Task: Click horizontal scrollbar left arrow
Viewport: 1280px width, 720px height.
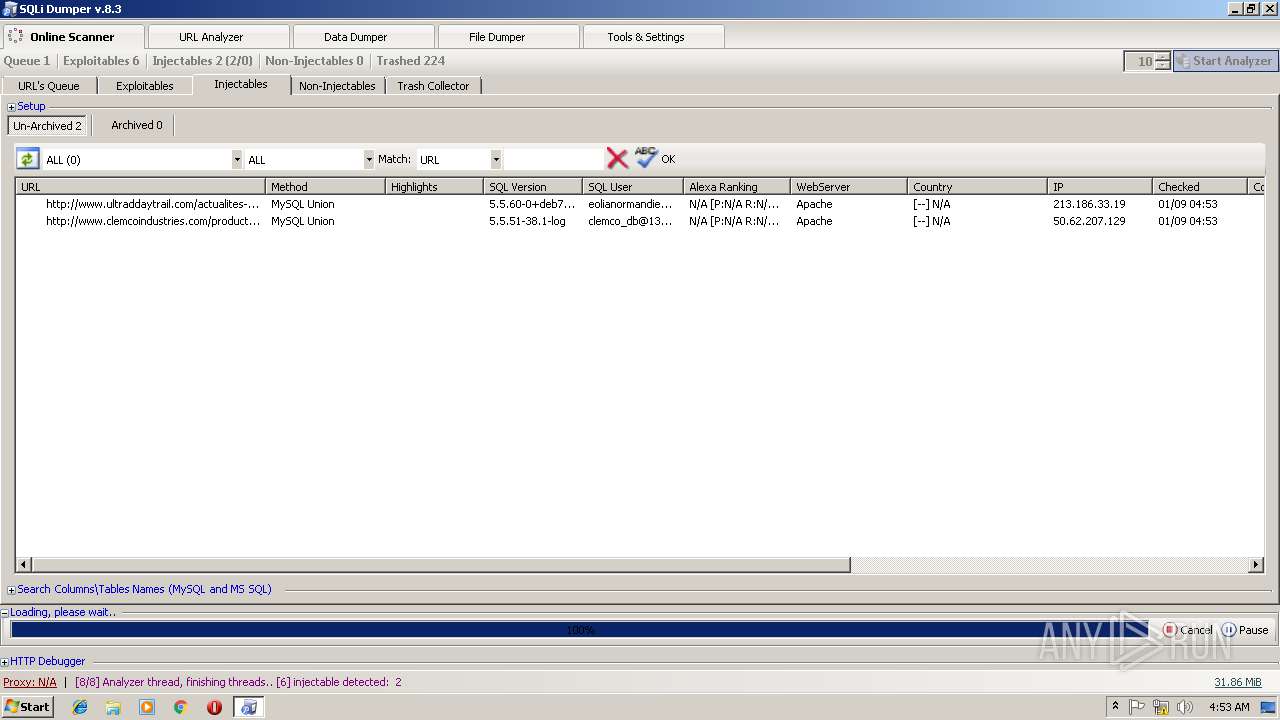Action: (x=23, y=565)
